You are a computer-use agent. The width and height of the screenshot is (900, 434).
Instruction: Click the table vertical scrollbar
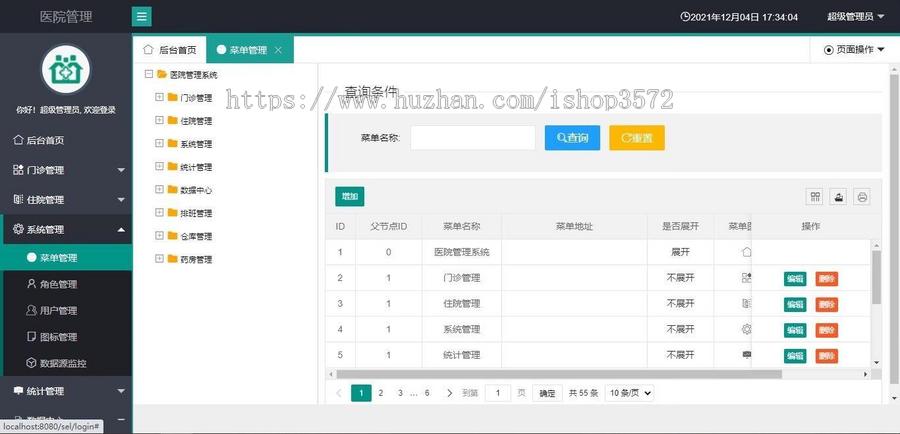pos(876,277)
